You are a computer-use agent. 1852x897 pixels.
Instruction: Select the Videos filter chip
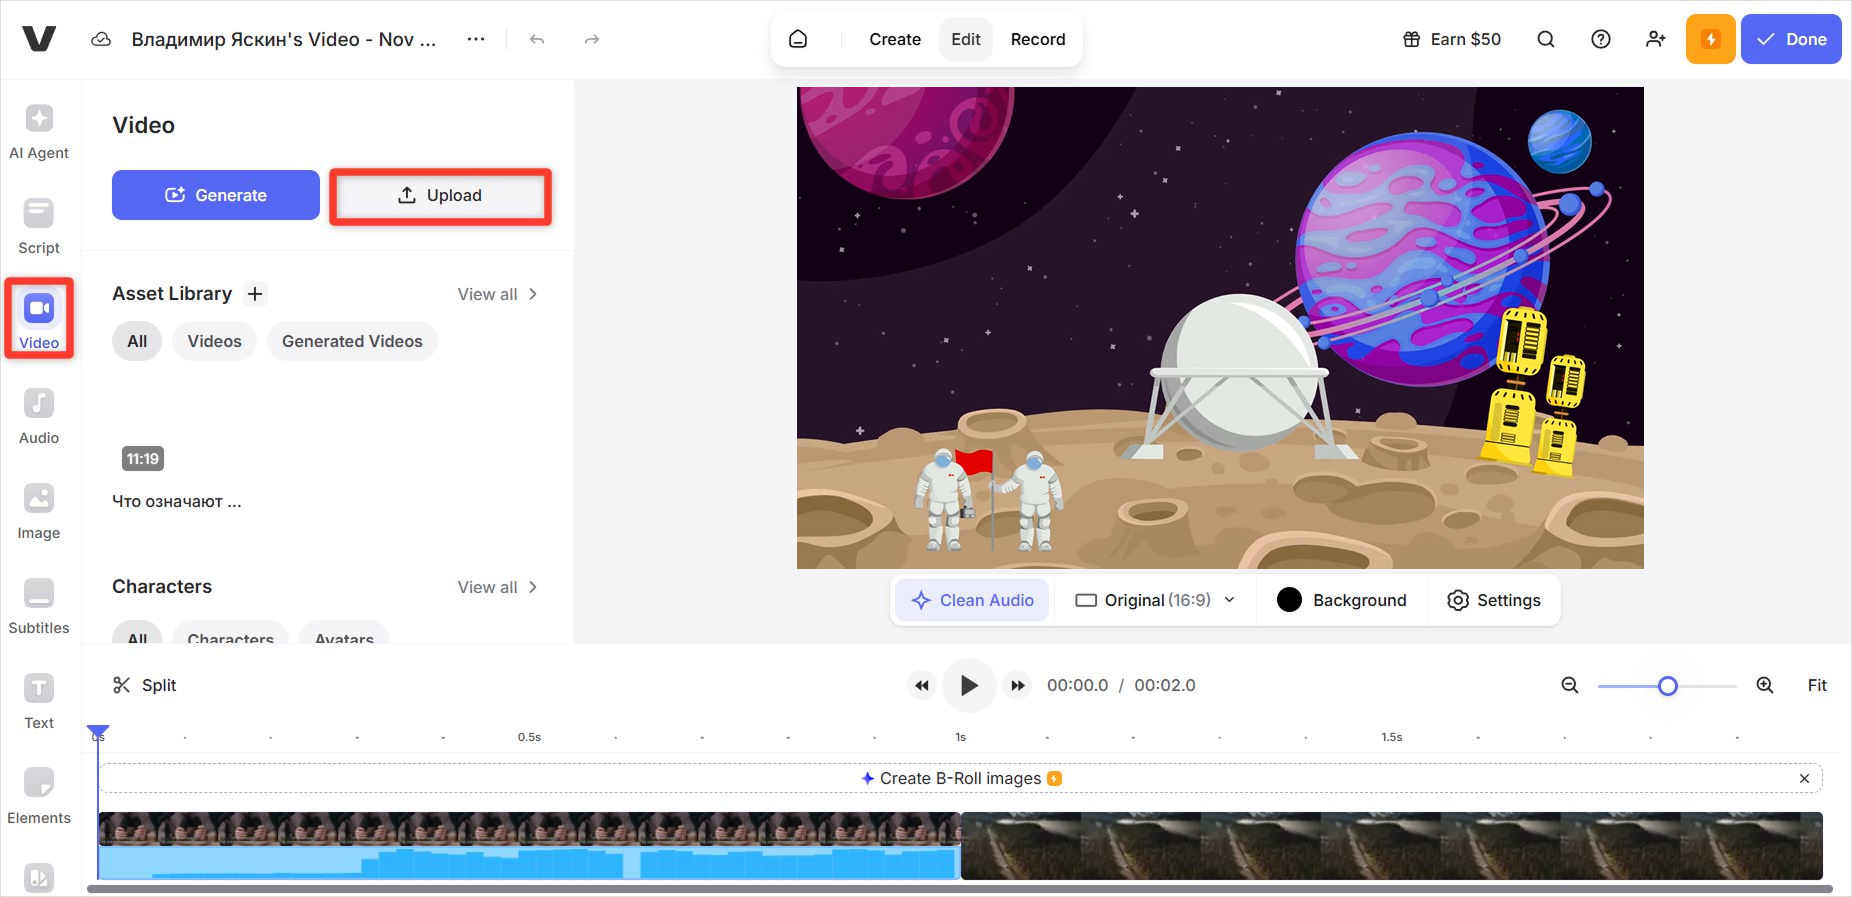tap(214, 341)
